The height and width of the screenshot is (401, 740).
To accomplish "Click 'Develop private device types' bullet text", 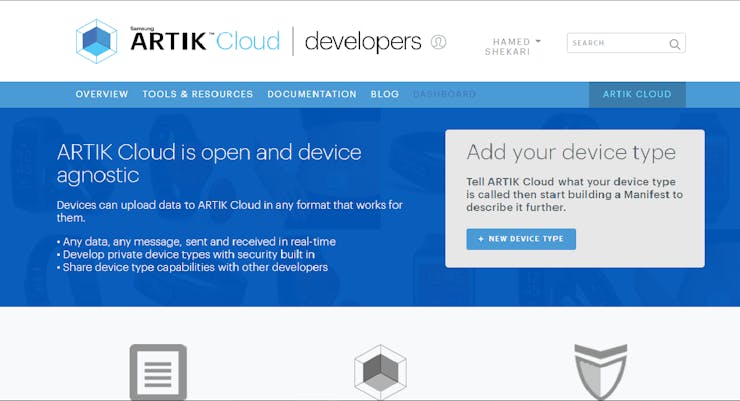I will point(186,254).
